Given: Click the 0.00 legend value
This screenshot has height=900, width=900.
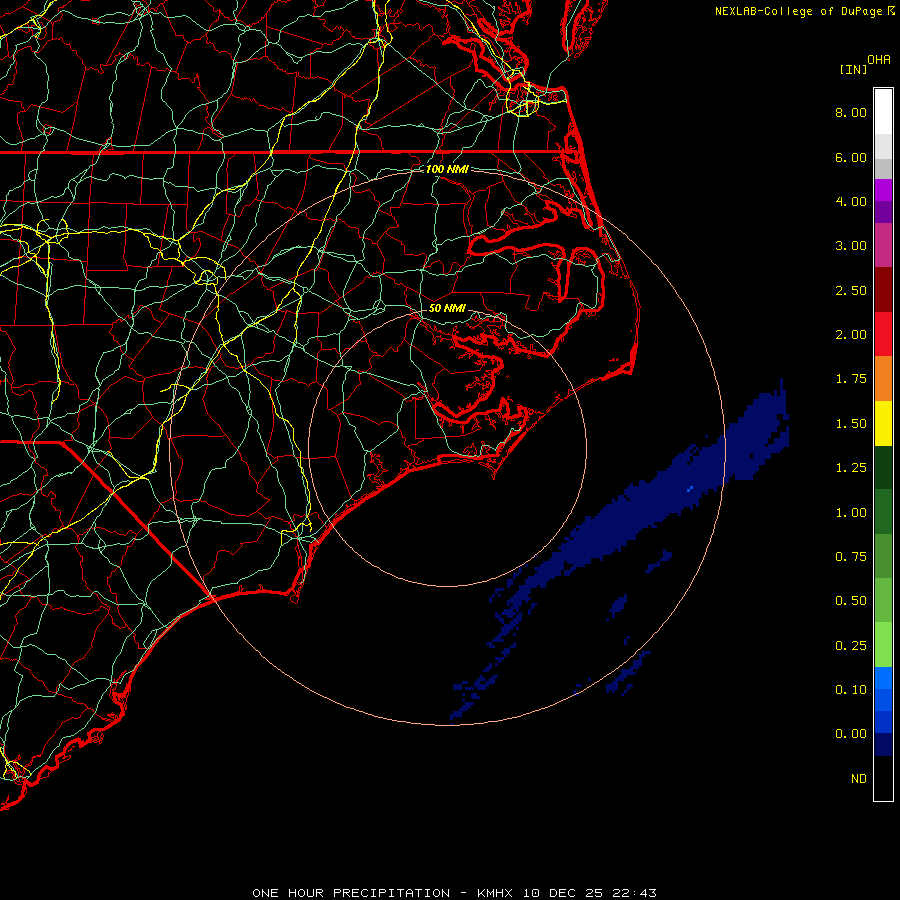Looking at the screenshot, I should coord(851,734).
